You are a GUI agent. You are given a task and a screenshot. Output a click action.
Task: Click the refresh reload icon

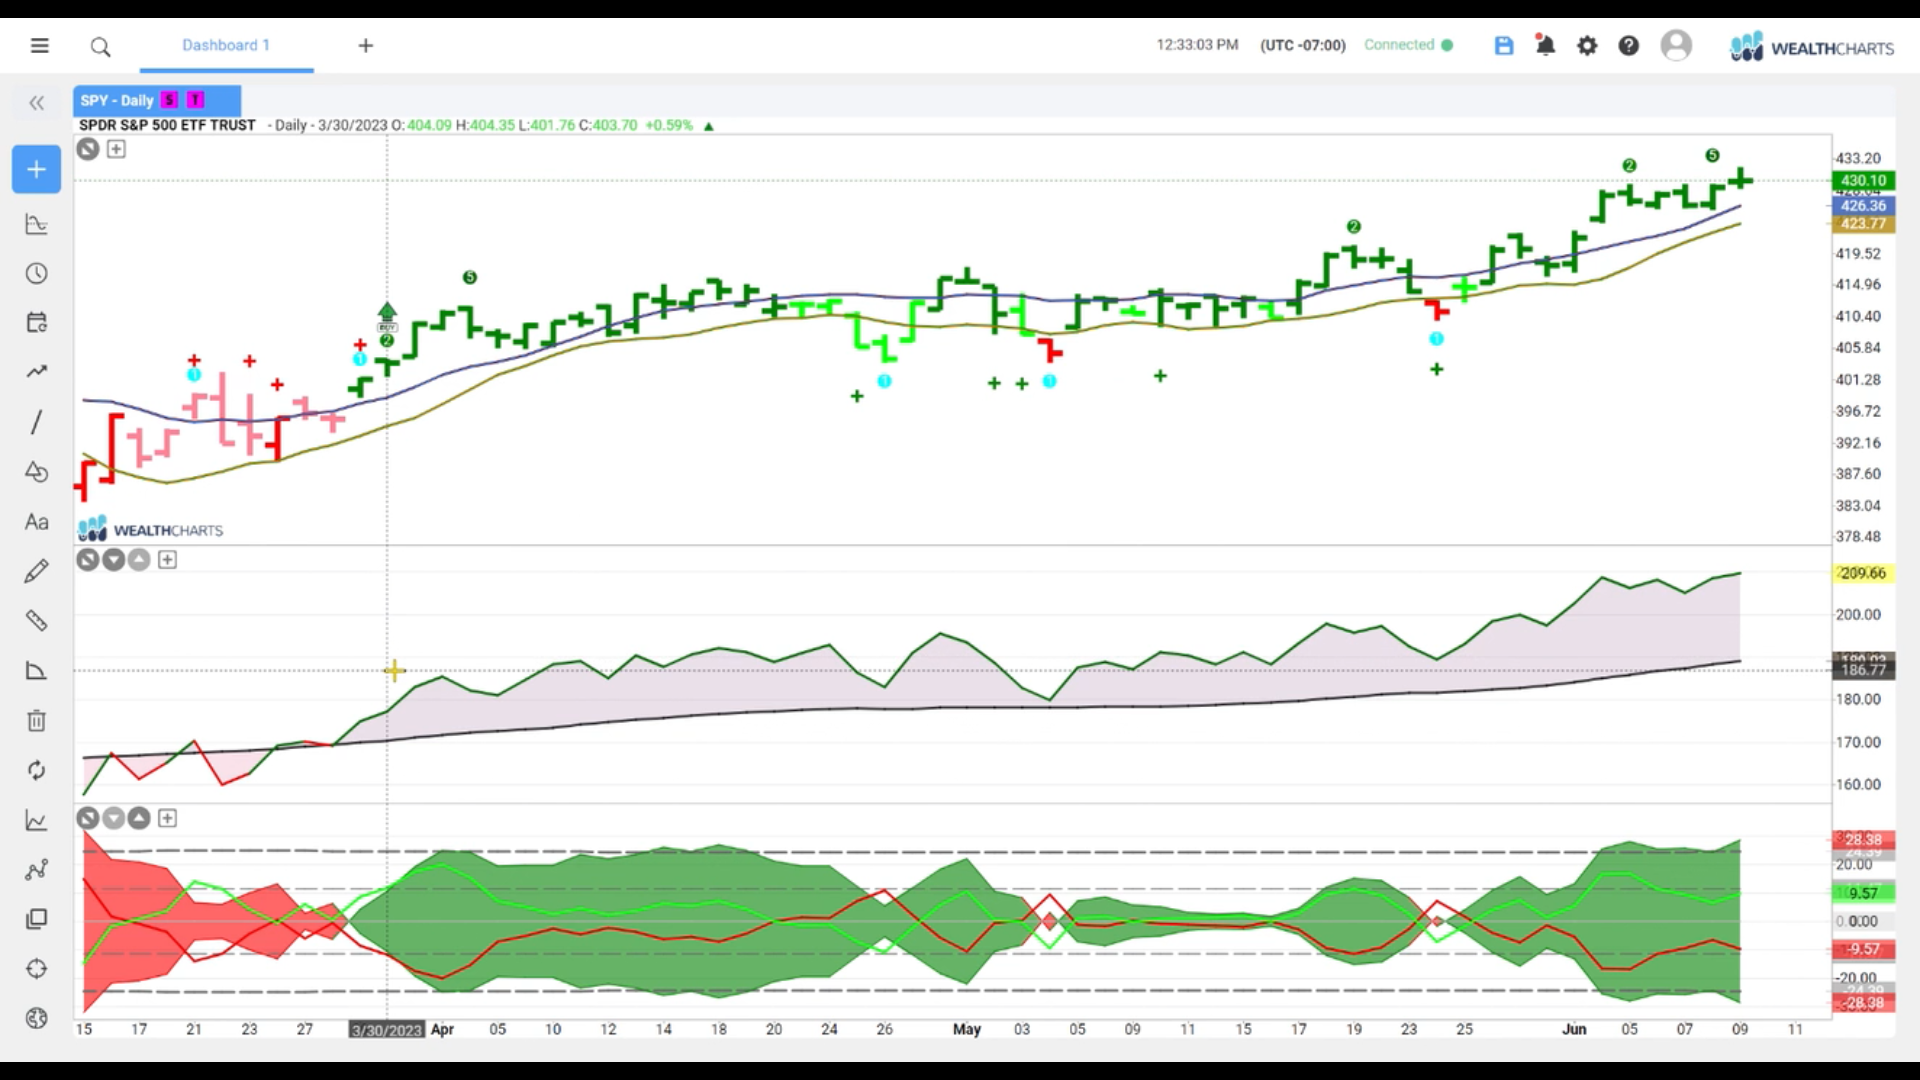click(x=36, y=770)
